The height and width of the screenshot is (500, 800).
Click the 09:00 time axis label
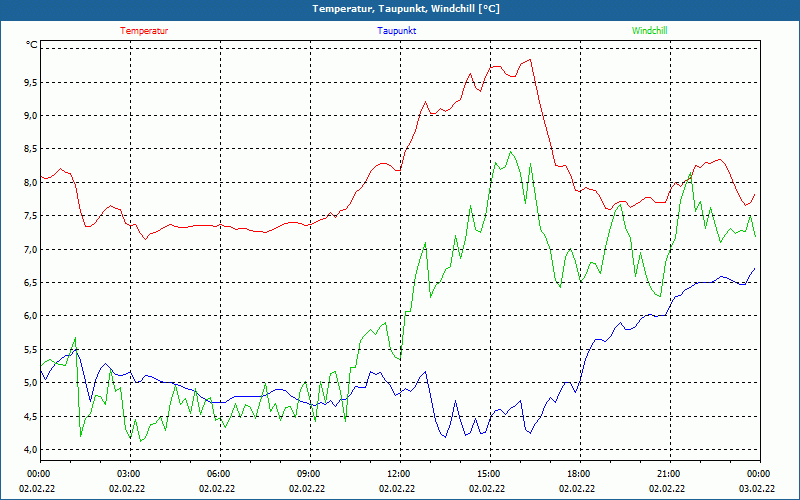pyautogui.click(x=309, y=474)
